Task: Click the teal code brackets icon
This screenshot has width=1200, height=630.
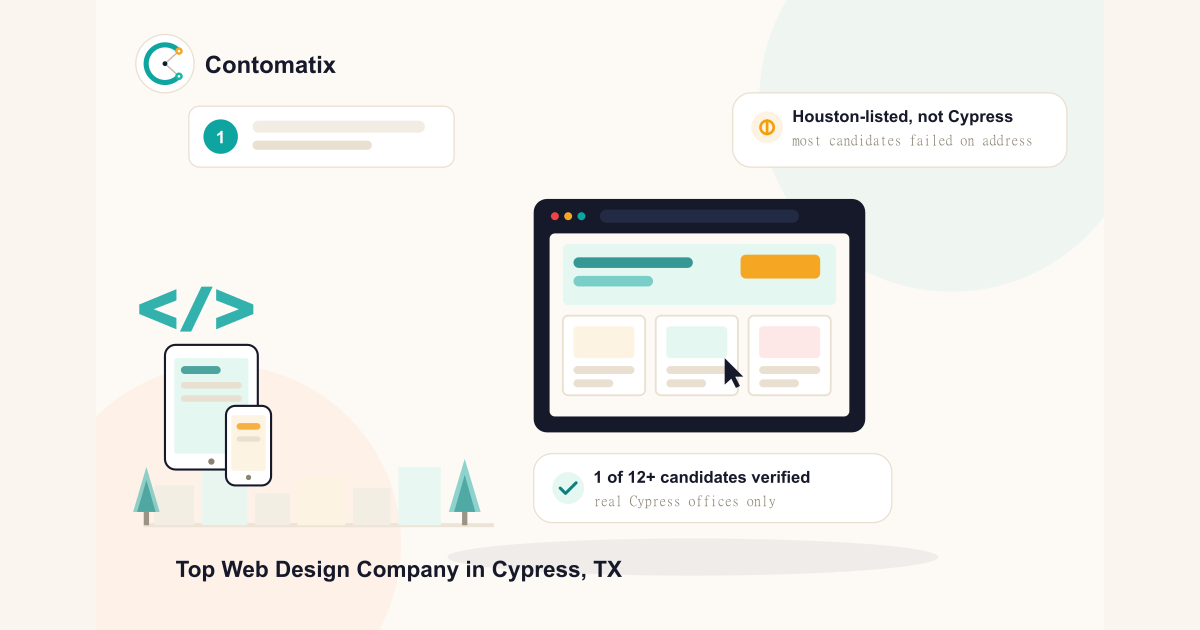Action: click(196, 310)
